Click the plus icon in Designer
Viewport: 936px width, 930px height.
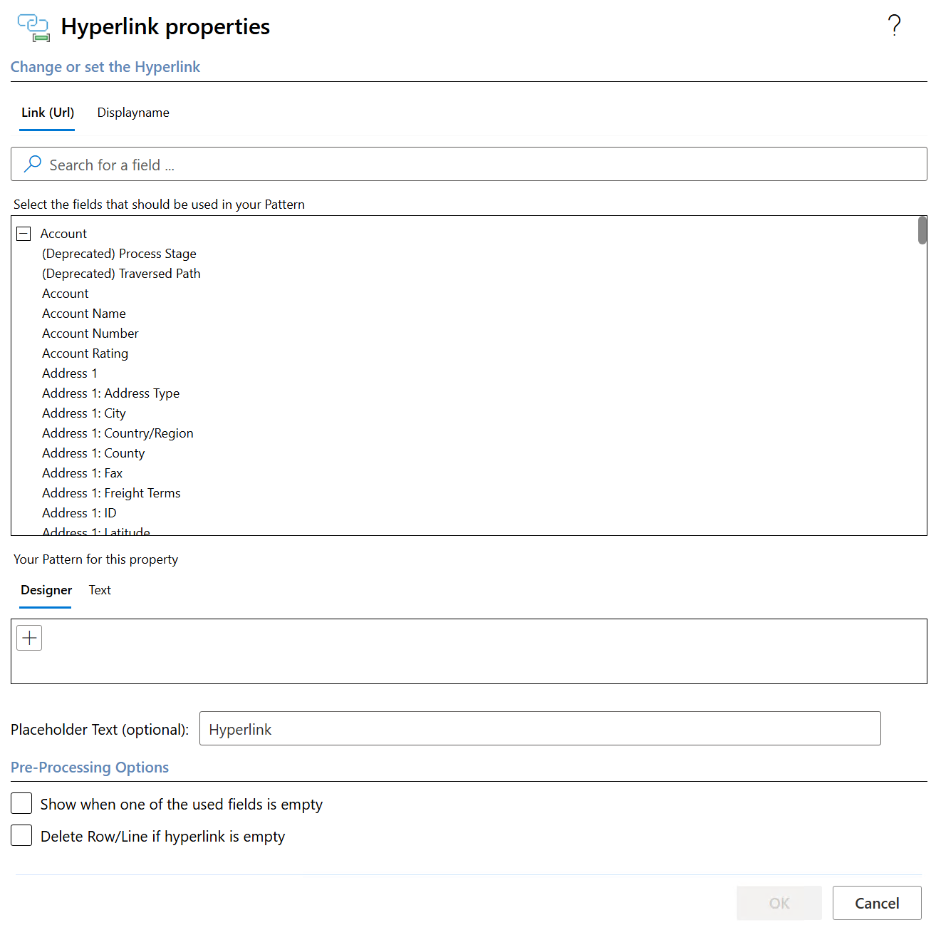[x=29, y=638]
